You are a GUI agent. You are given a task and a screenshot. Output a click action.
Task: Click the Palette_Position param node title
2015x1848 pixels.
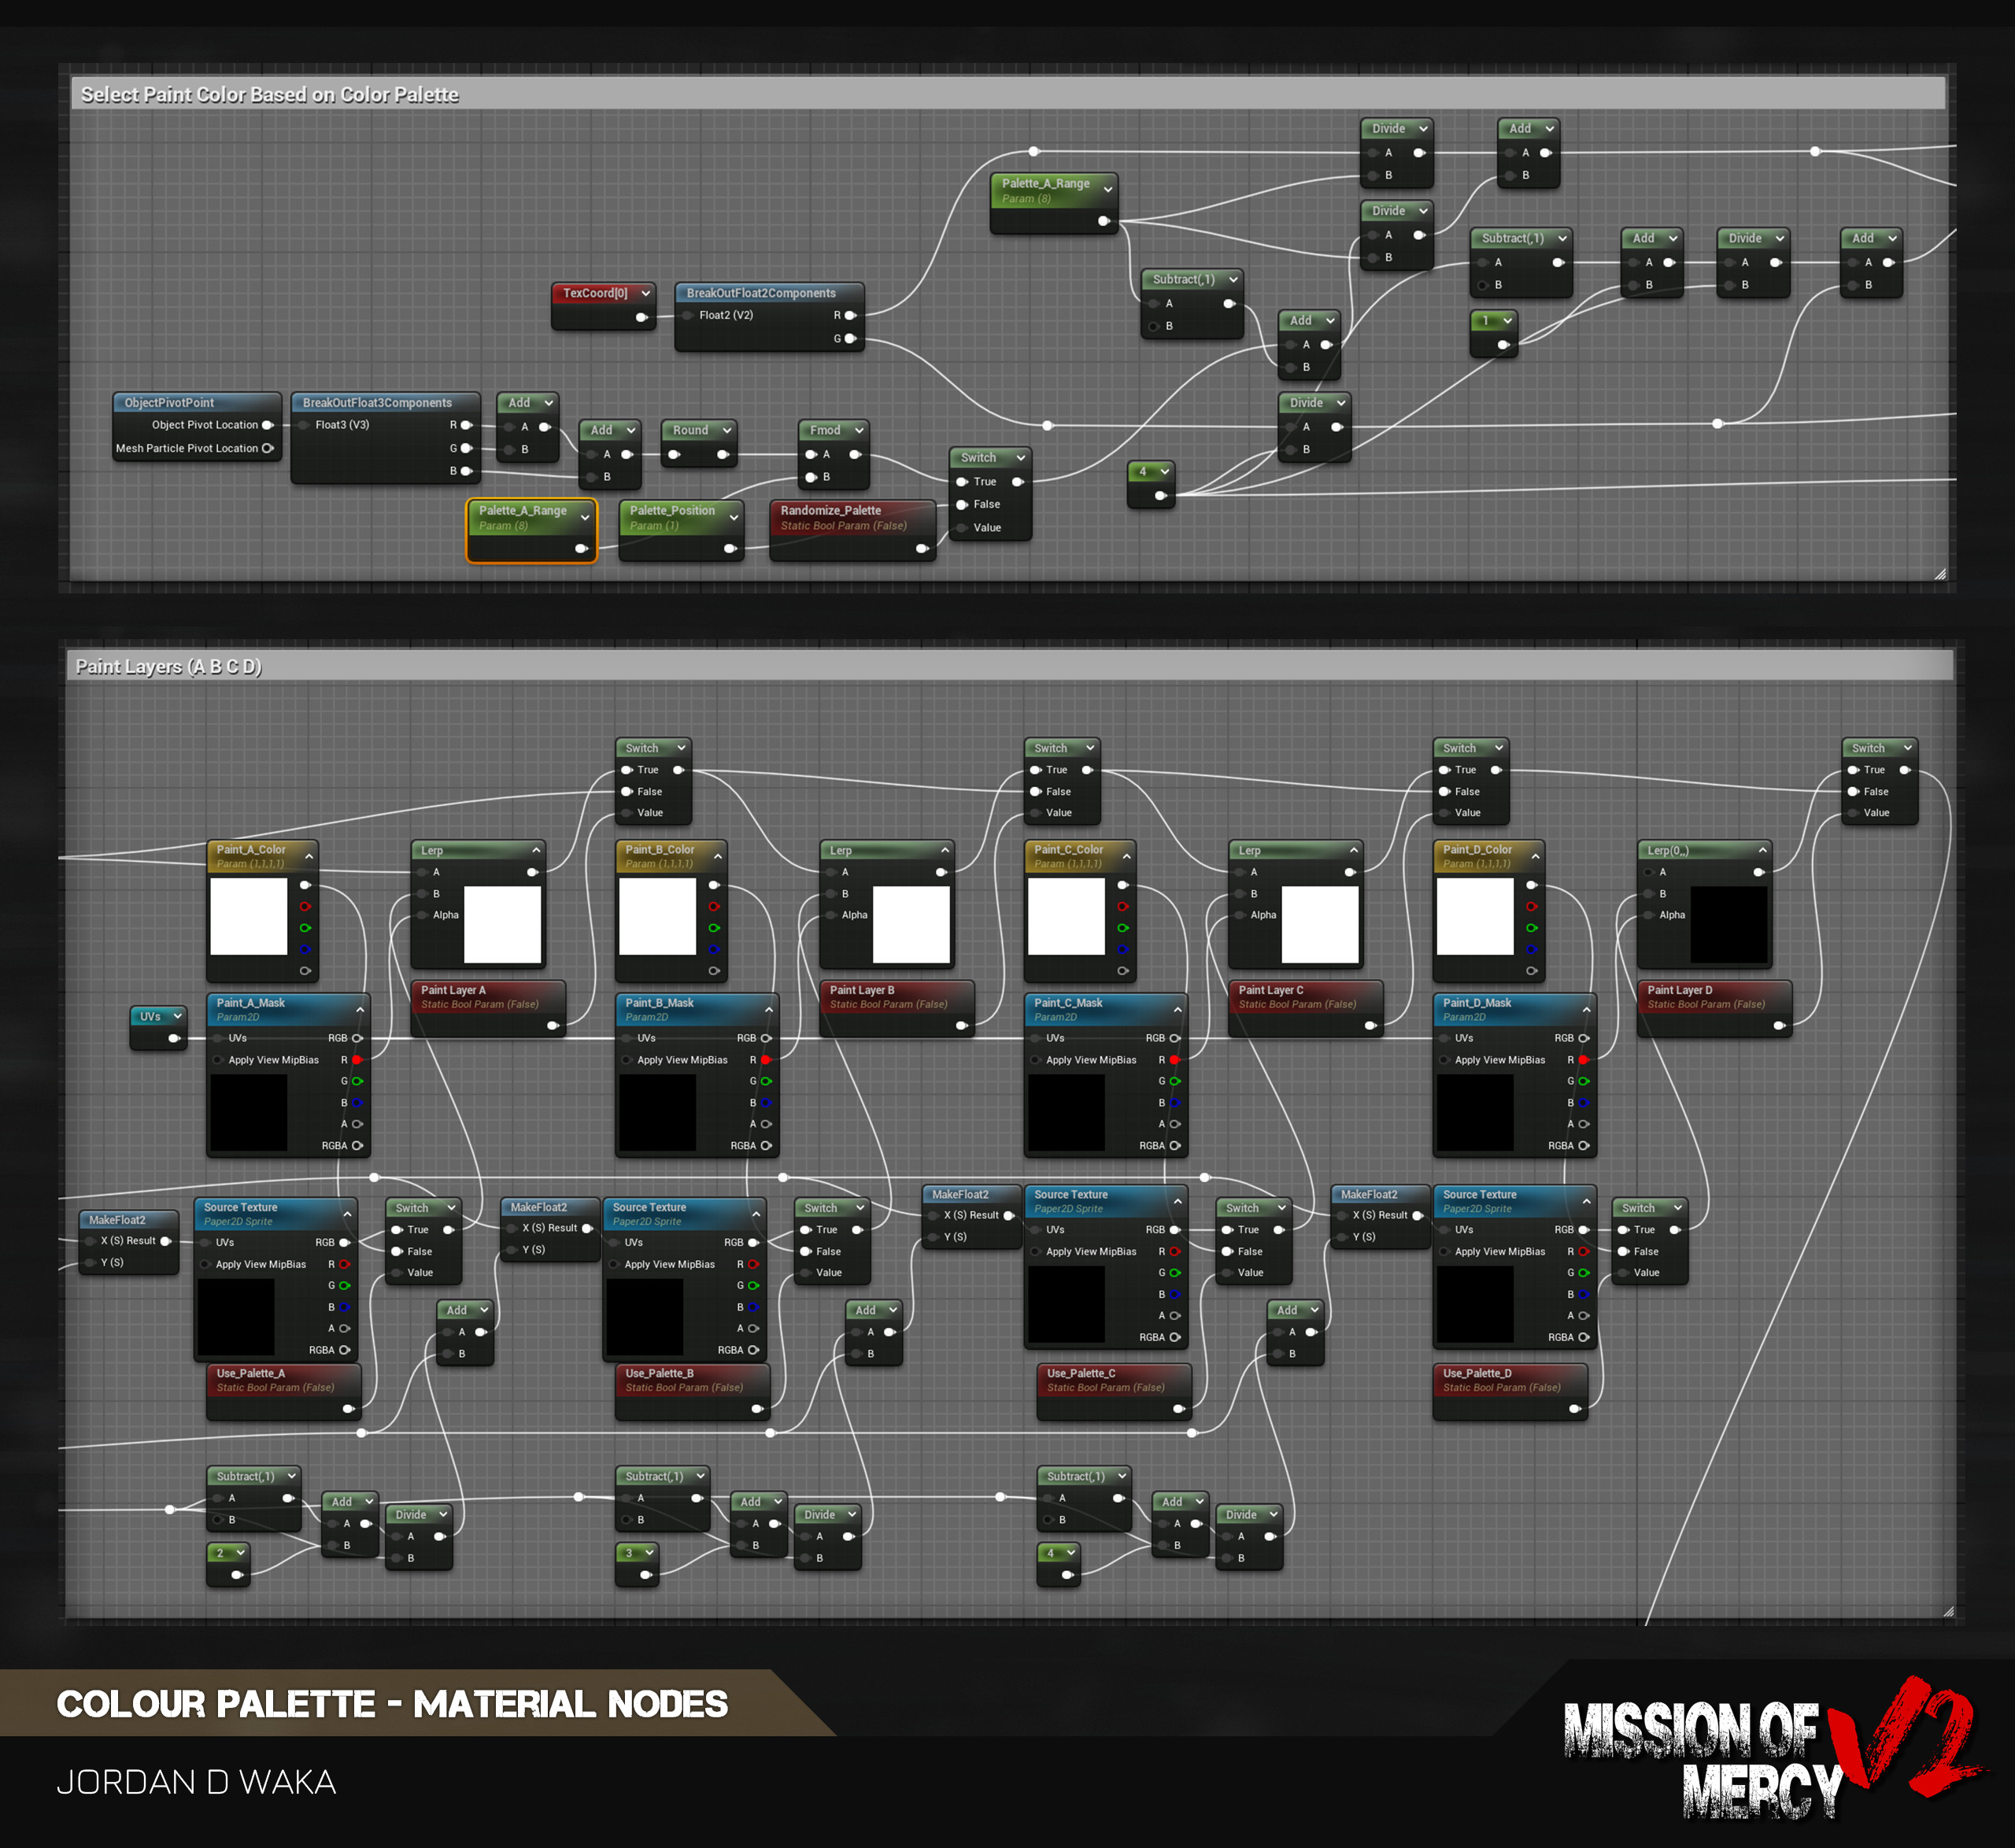(x=672, y=511)
